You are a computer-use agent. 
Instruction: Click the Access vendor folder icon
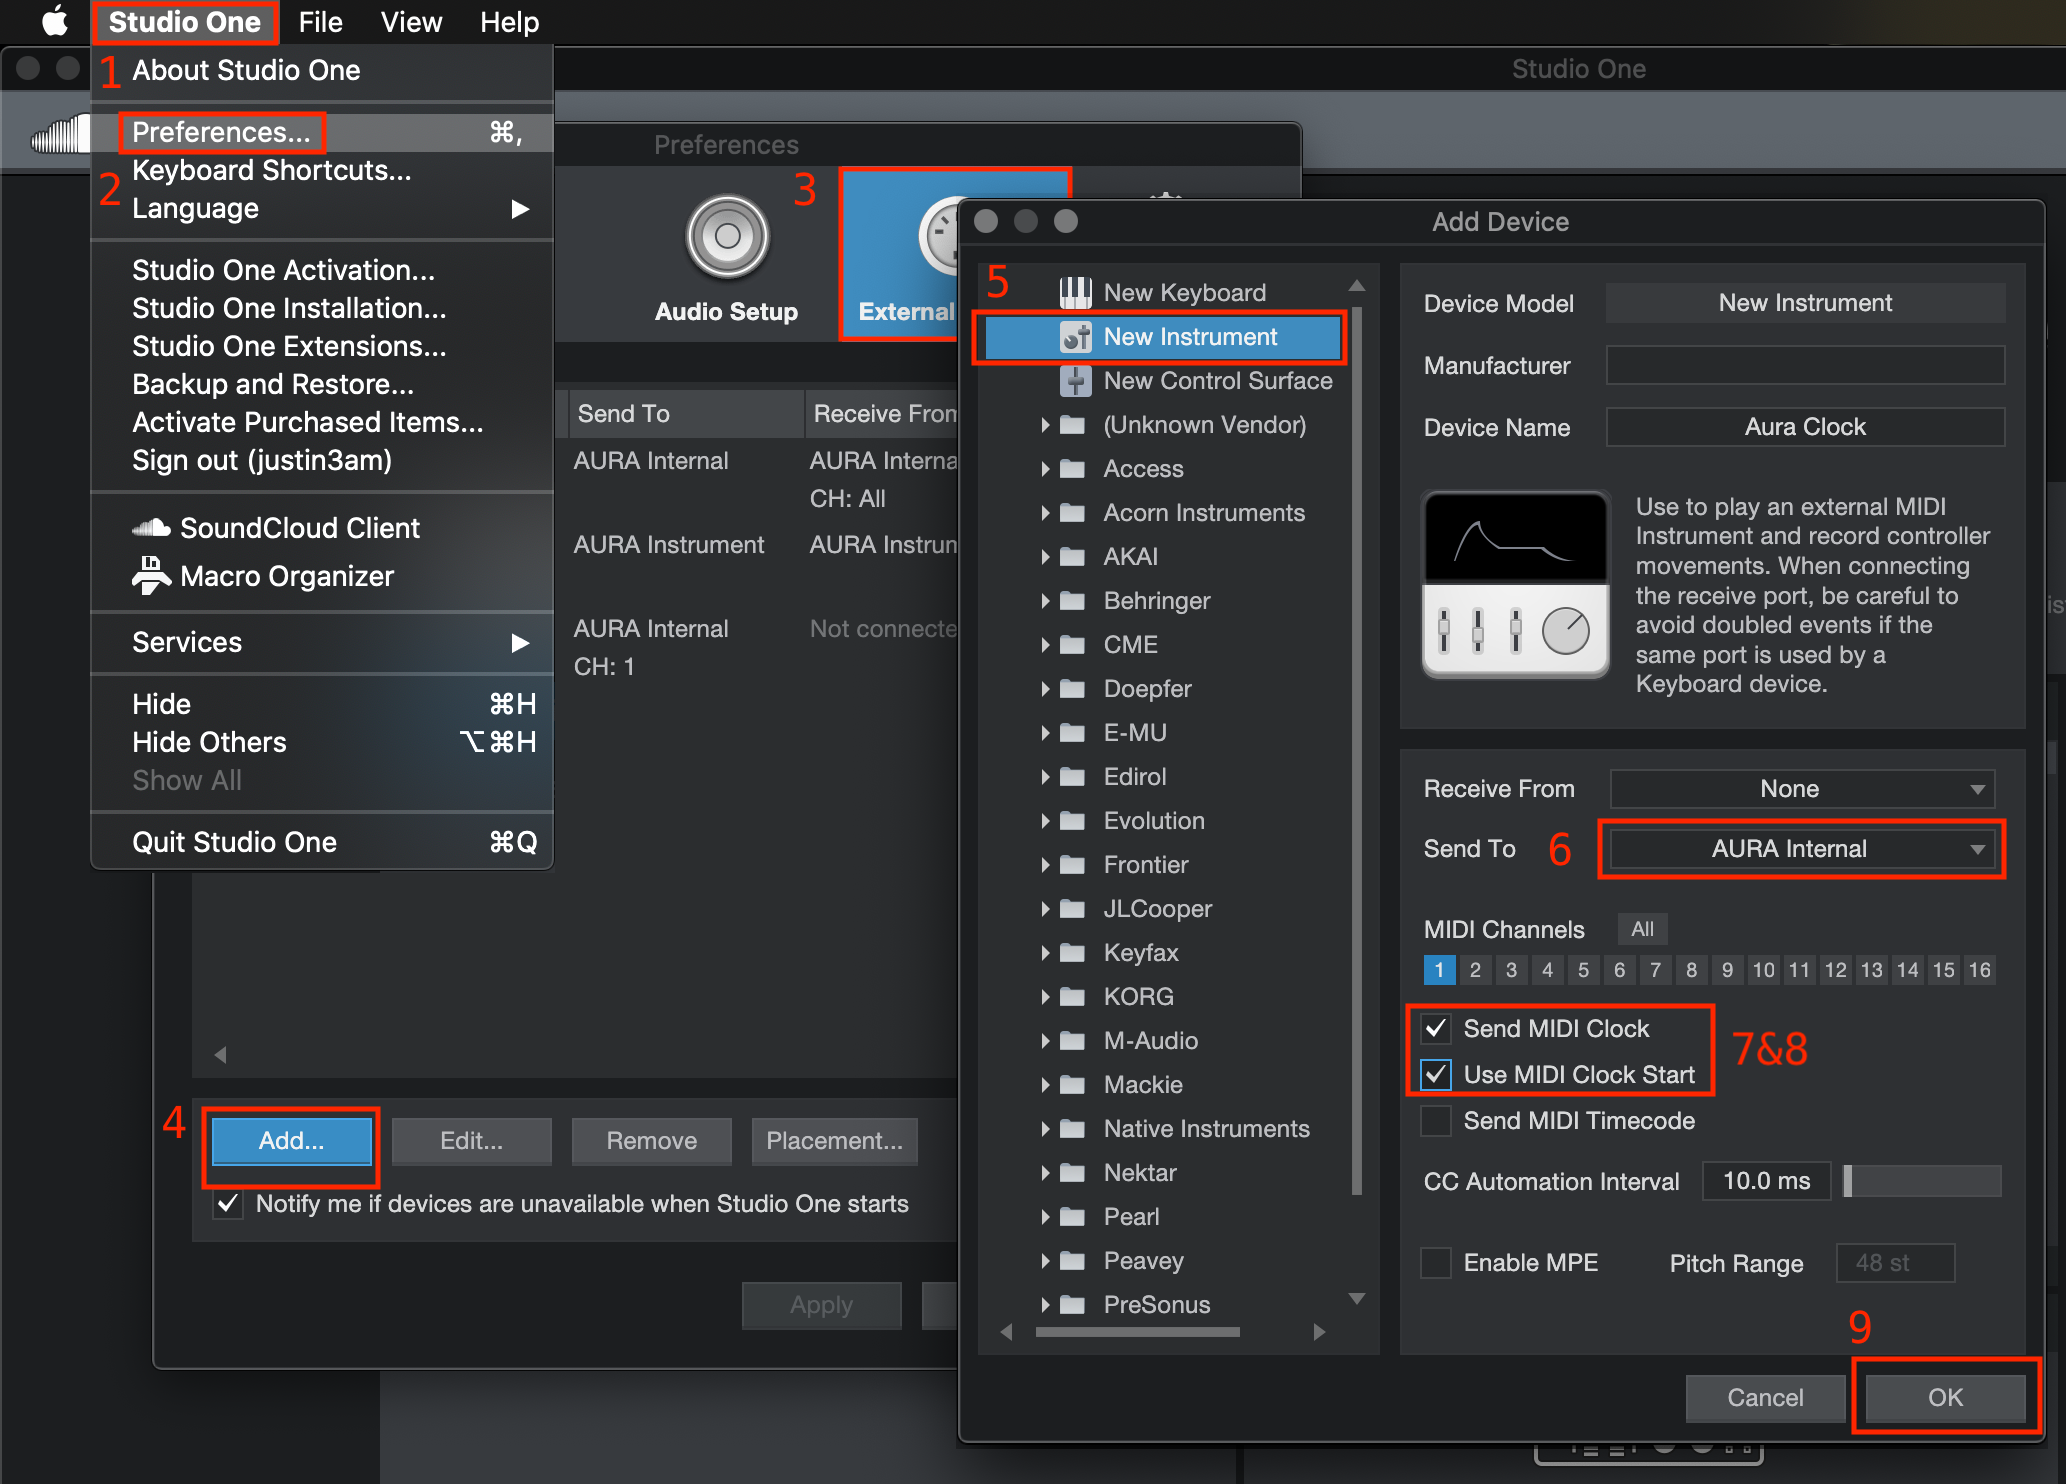[x=1072, y=469]
